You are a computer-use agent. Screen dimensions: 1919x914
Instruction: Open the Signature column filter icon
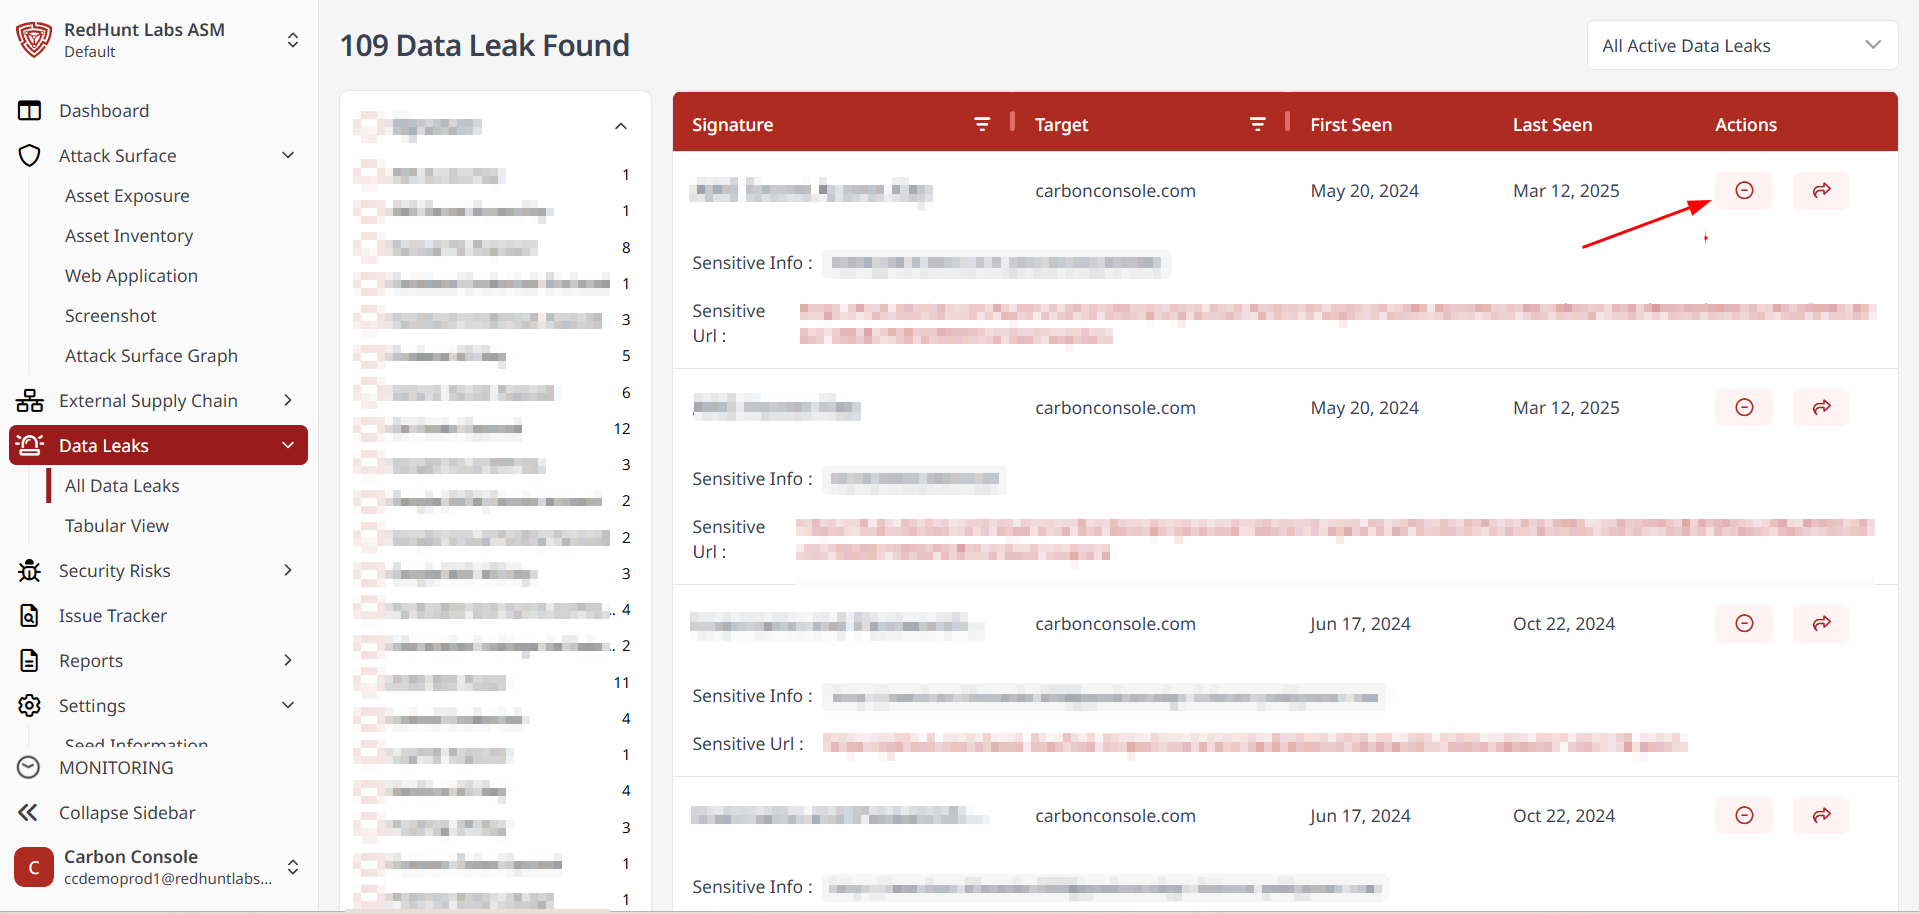(982, 124)
